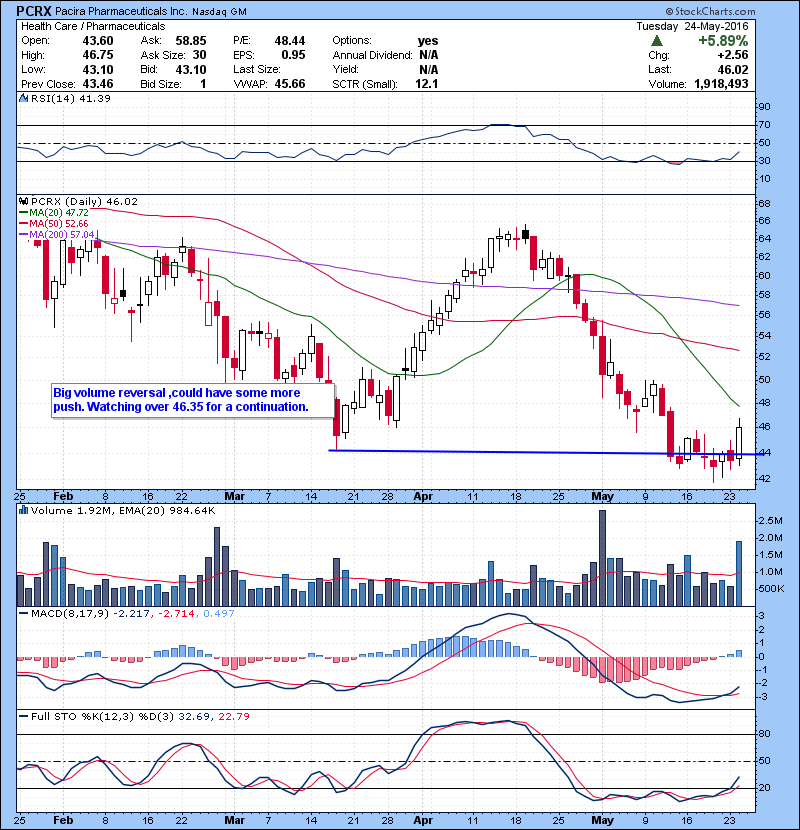Click the PCRX ticker symbol title
This screenshot has height=830, width=800.
(34, 11)
